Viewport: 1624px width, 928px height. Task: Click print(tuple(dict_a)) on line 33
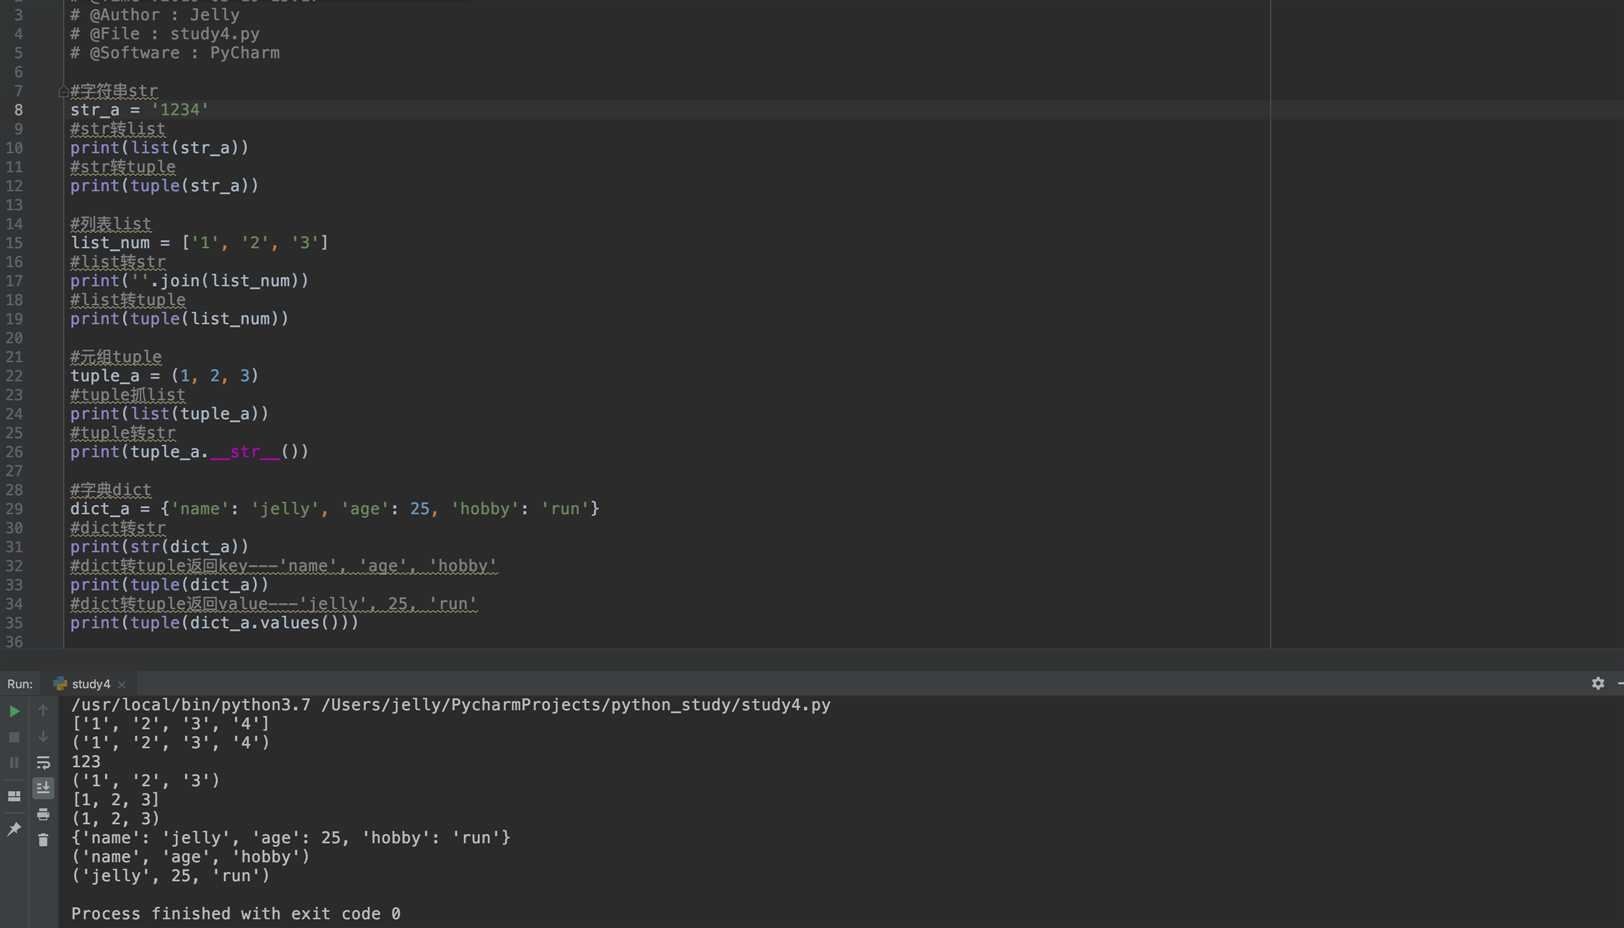coord(169,585)
